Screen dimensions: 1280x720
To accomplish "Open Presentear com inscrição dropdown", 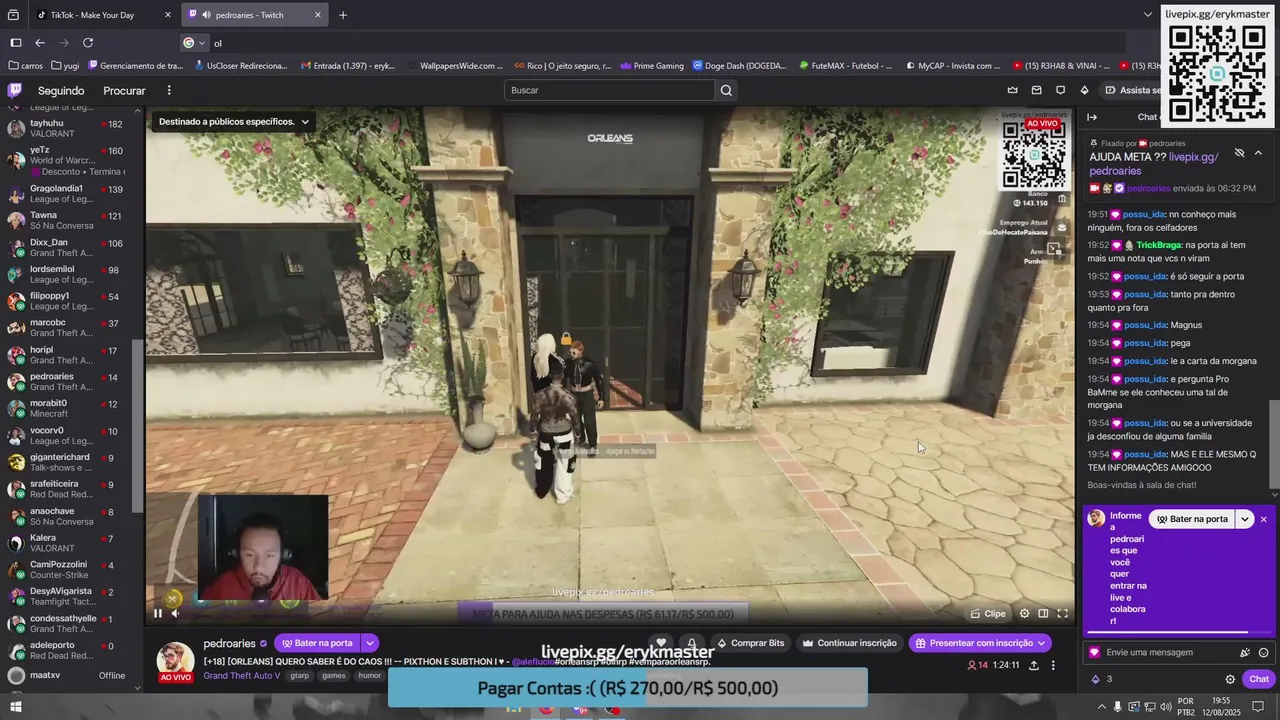I will click(979, 643).
